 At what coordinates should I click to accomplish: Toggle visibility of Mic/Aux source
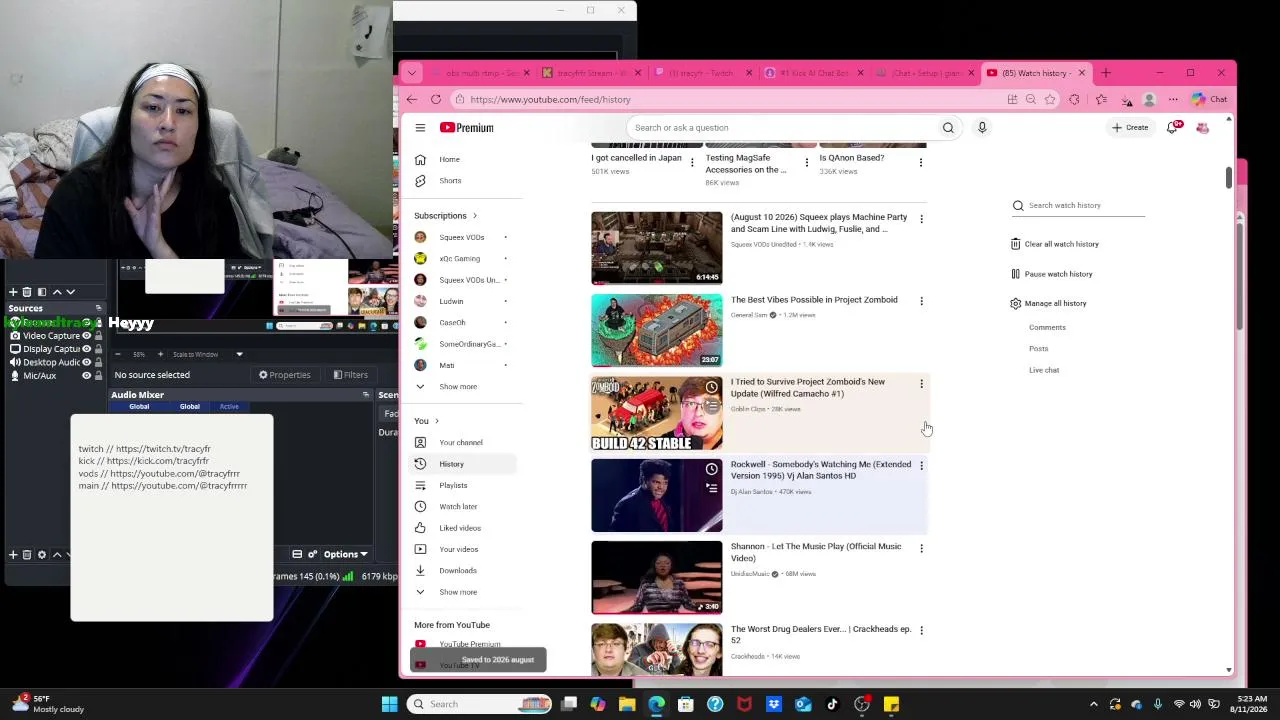pos(86,375)
